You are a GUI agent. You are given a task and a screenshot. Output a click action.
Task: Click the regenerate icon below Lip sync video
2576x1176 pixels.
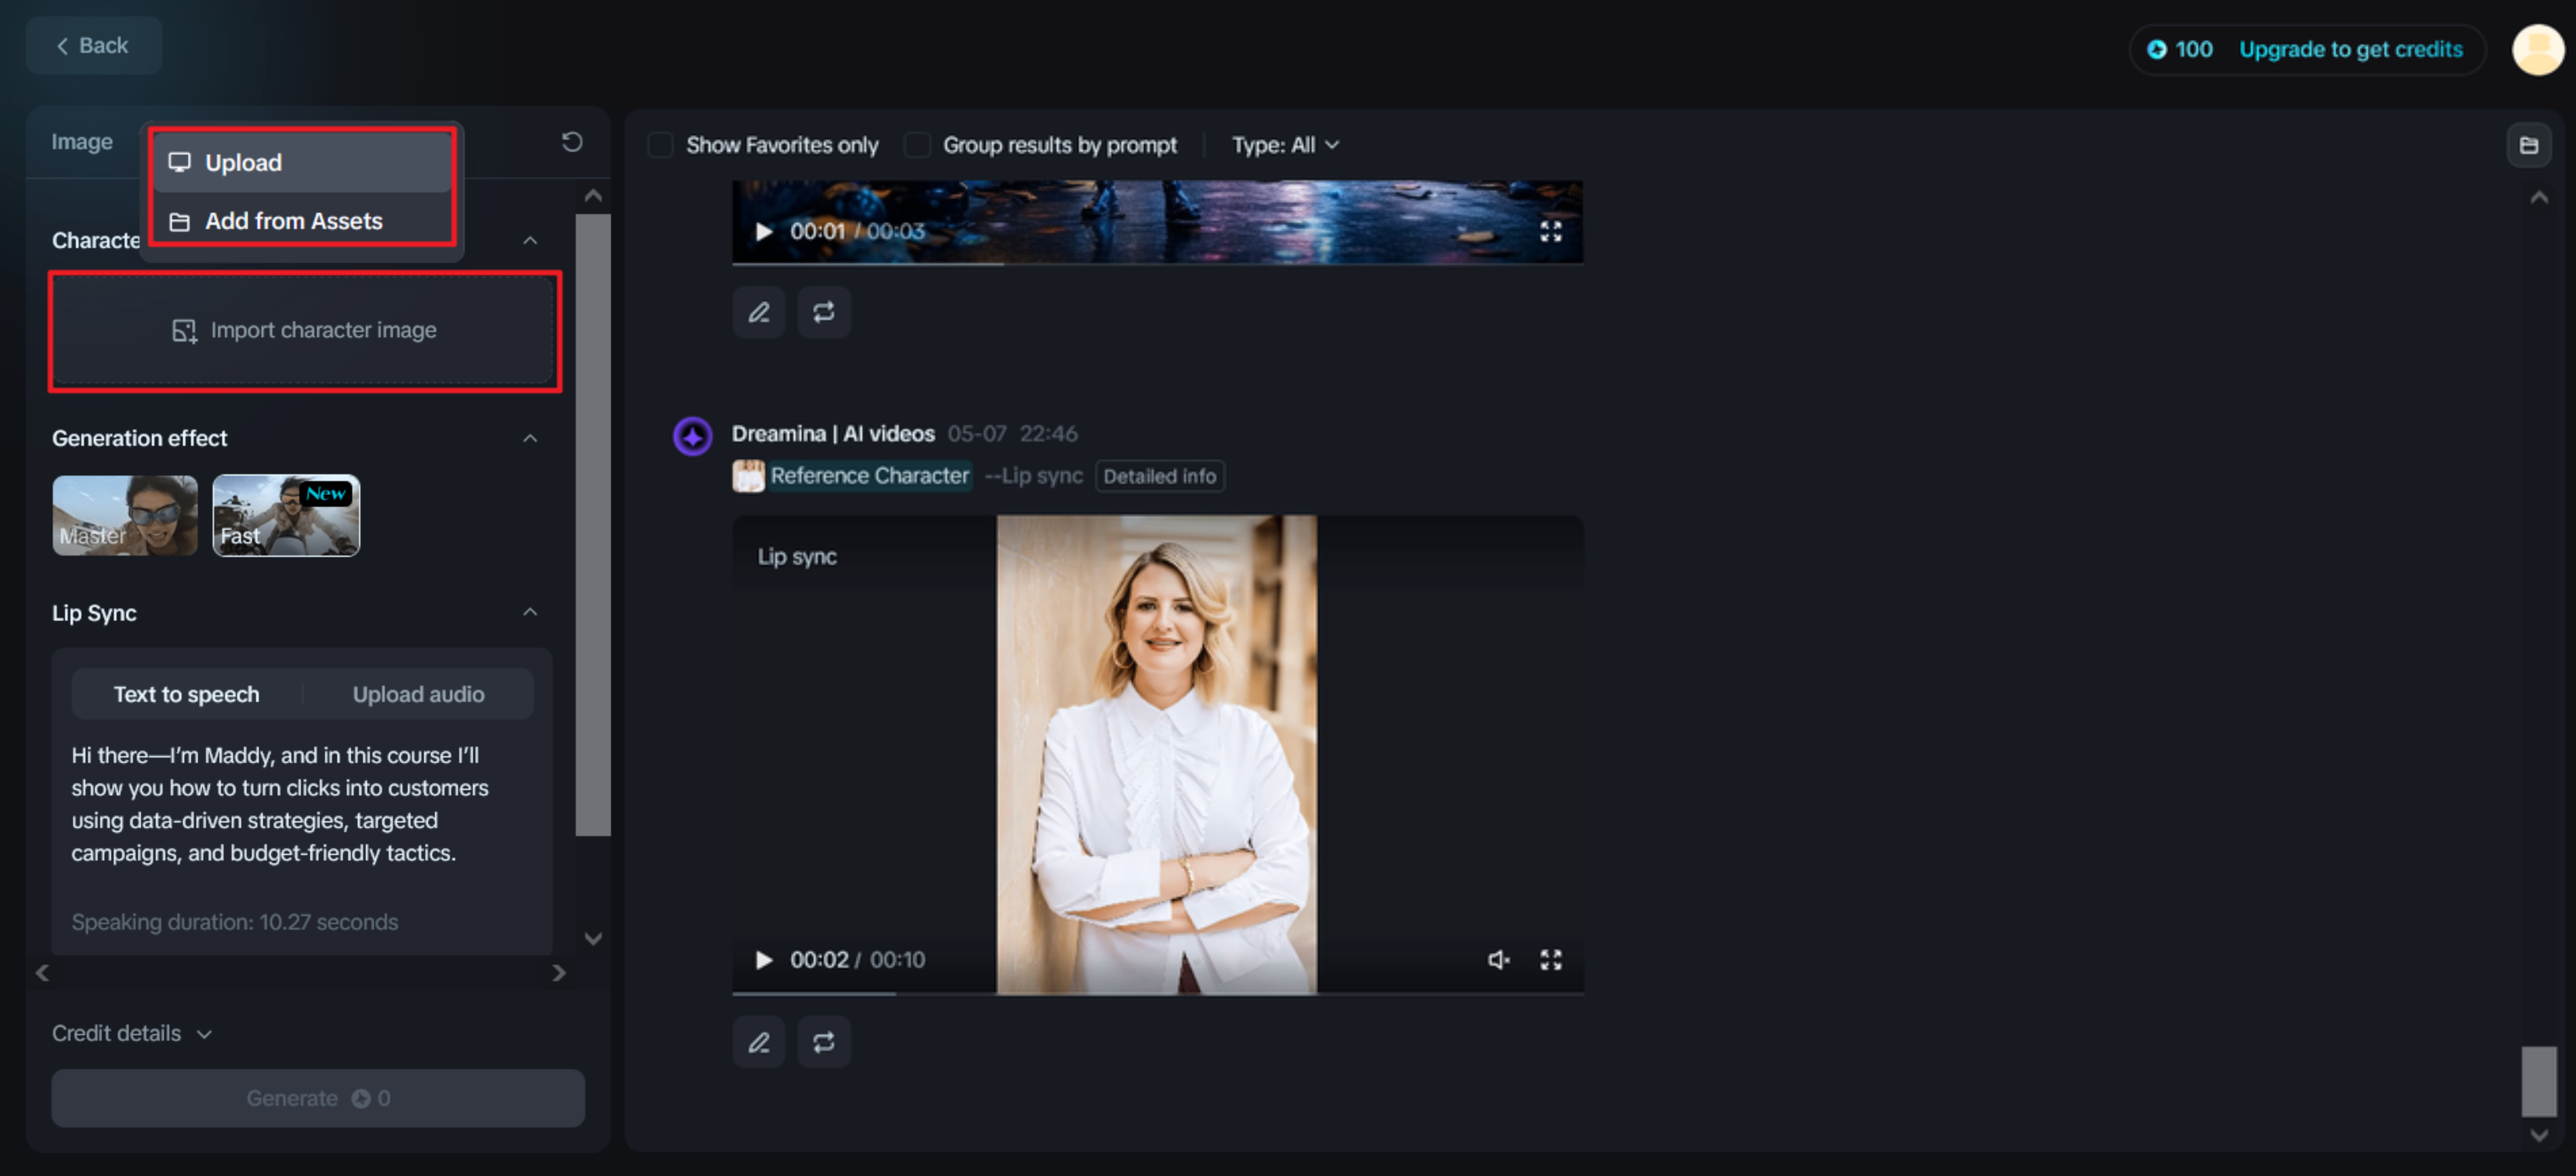click(823, 1042)
